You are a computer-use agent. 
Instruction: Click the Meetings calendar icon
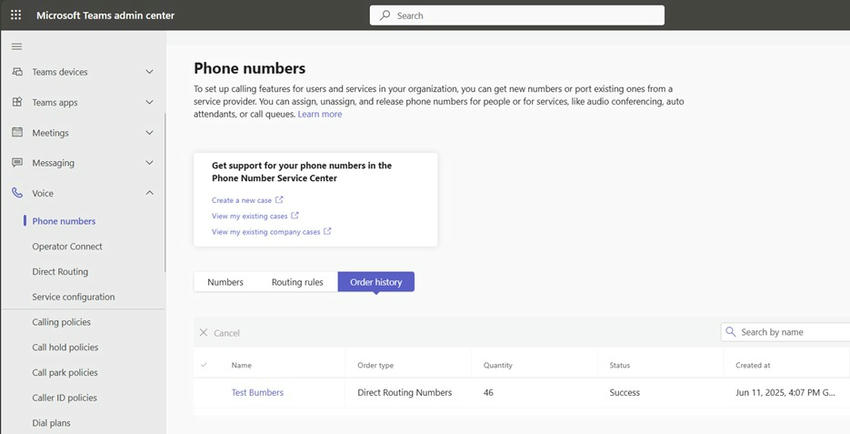click(17, 132)
